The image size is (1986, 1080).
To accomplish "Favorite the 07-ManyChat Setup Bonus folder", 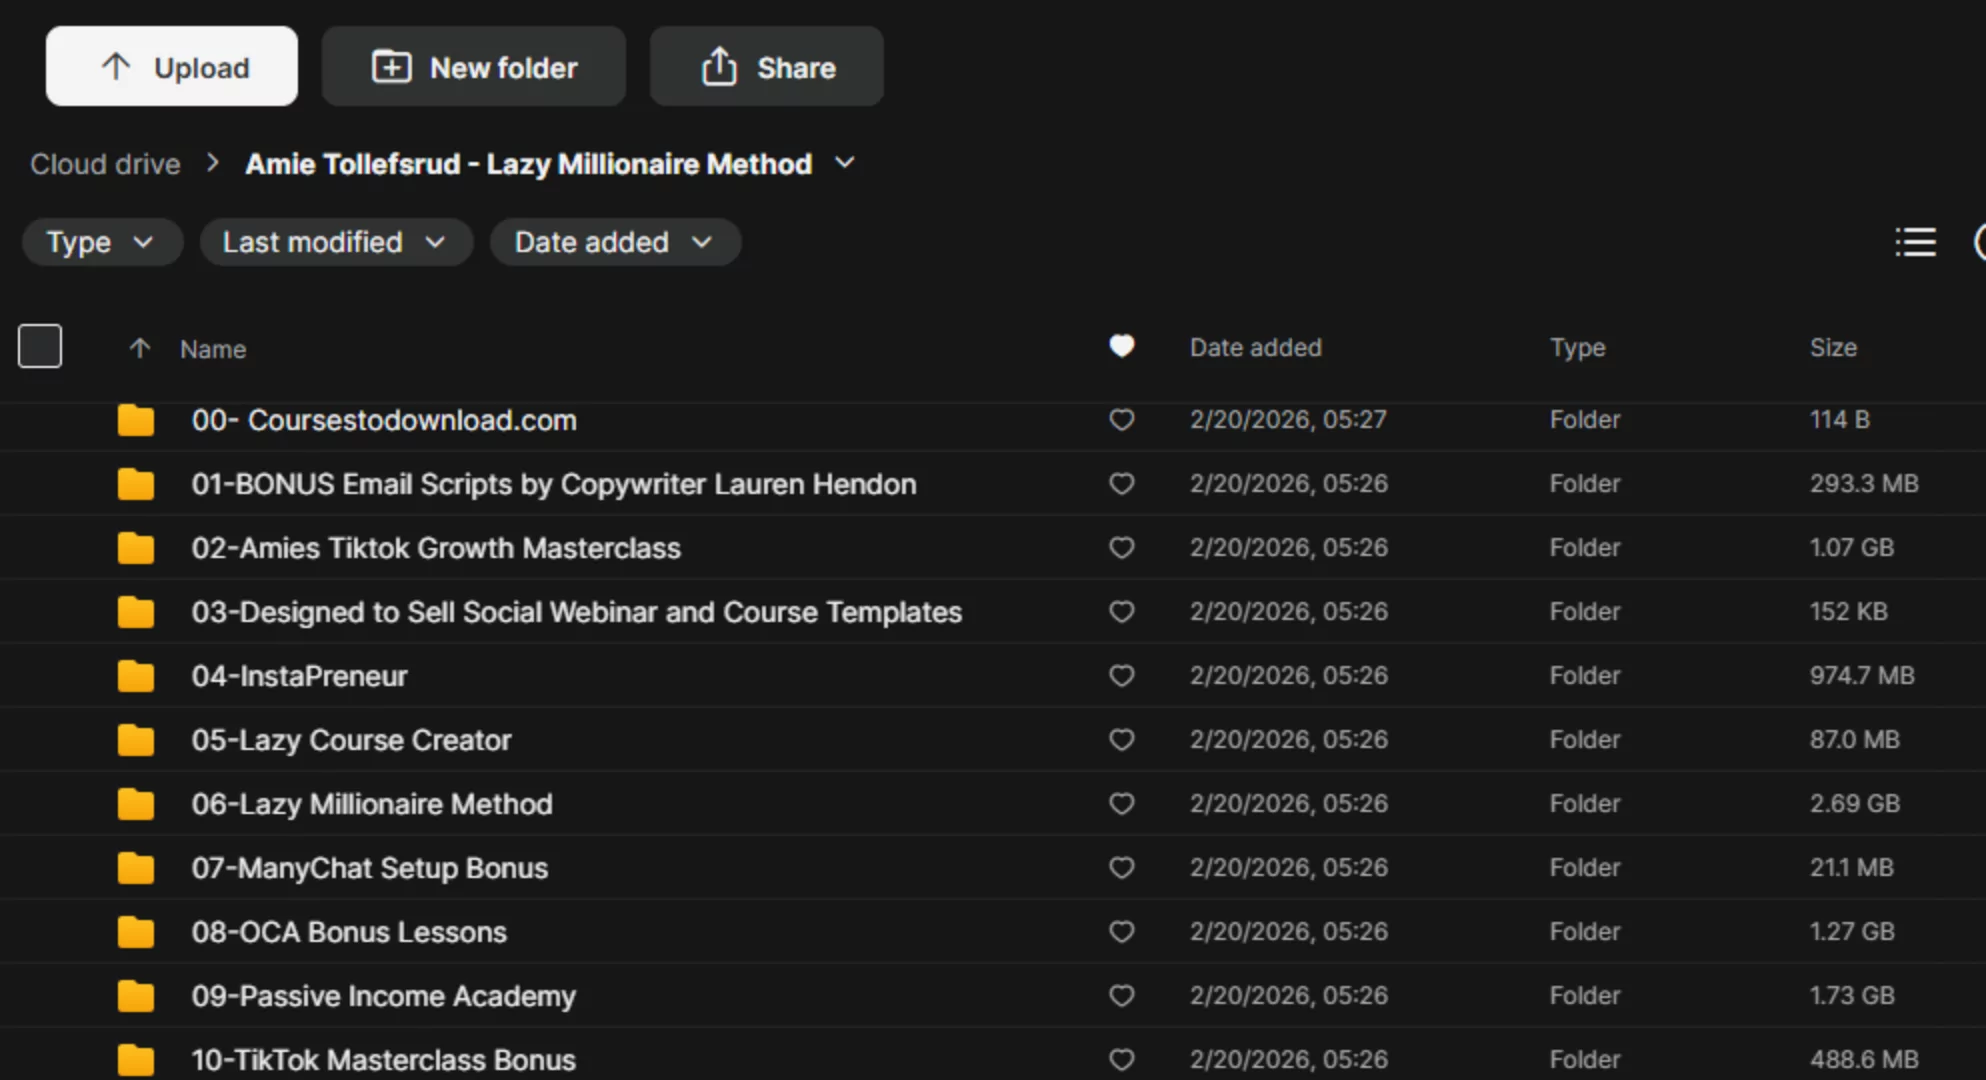I will [1121, 868].
